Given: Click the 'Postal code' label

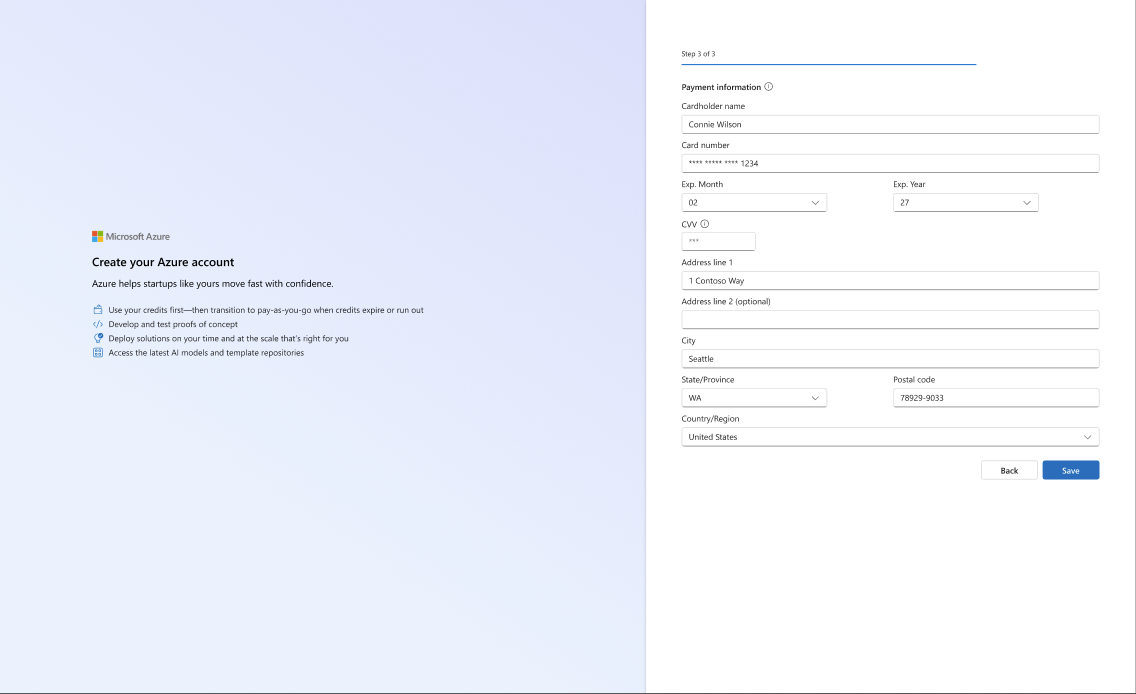Looking at the screenshot, I should click(914, 380).
